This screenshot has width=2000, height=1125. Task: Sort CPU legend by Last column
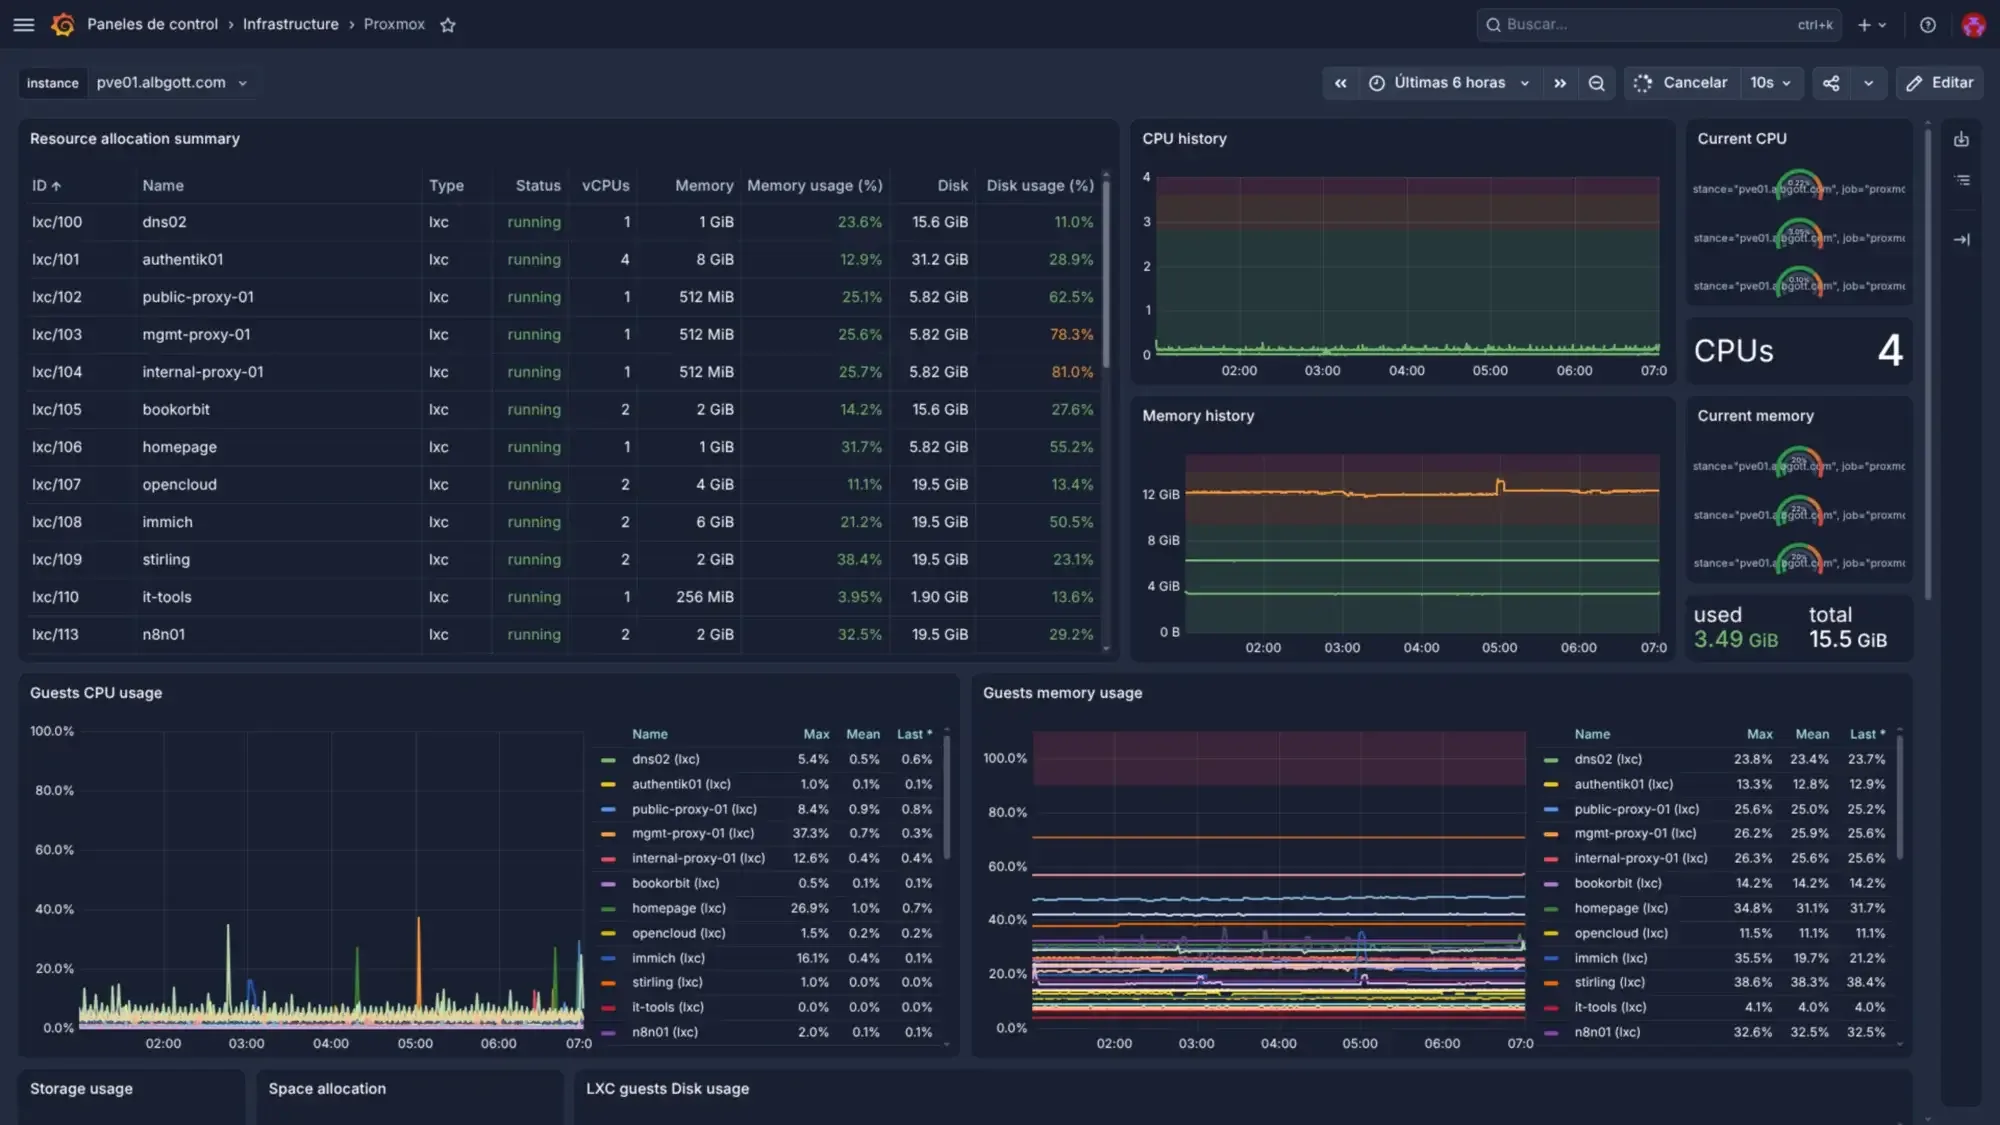(914, 734)
